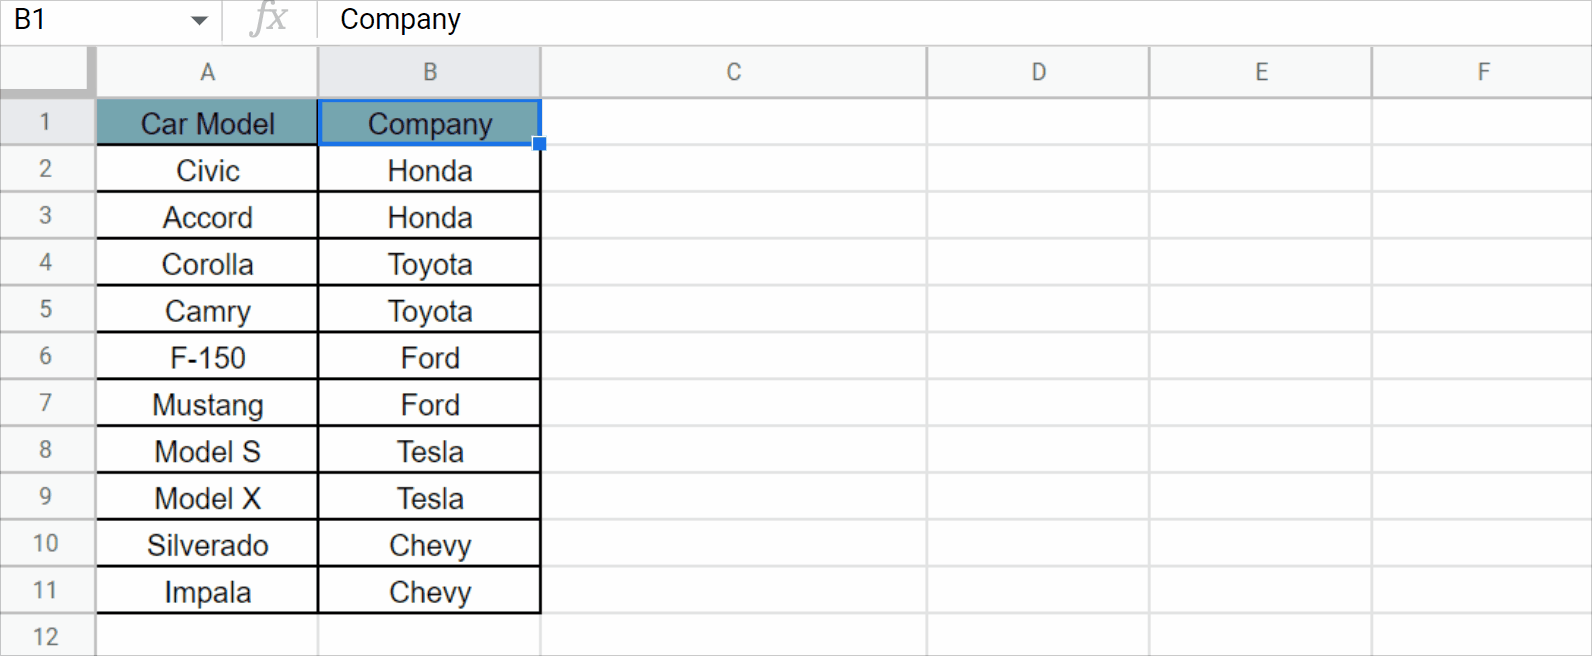The image size is (1592, 656).
Task: Click the Car Model header cell
Action: [207, 123]
